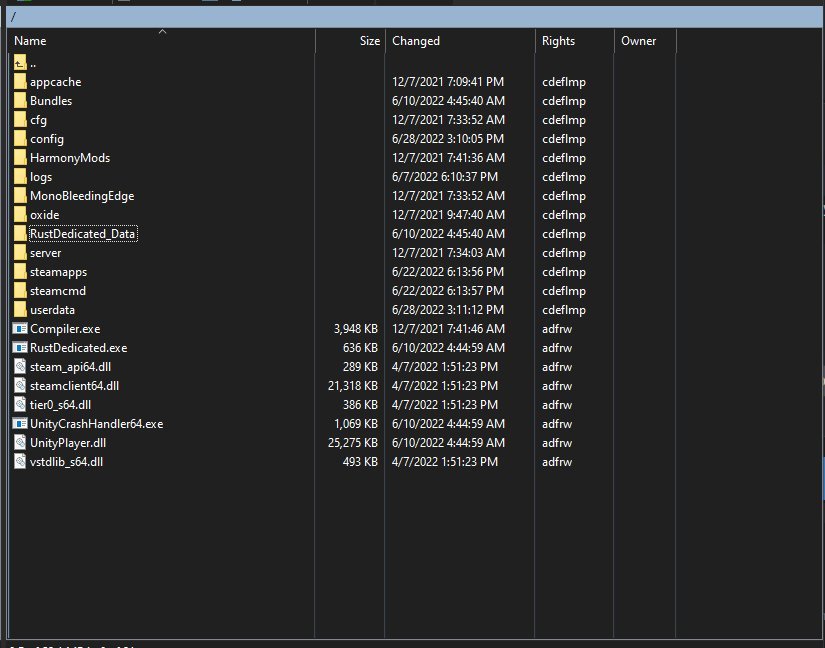Image resolution: width=825 pixels, height=648 pixels.
Task: Select the steamcmd folder icon
Action: tap(20, 291)
